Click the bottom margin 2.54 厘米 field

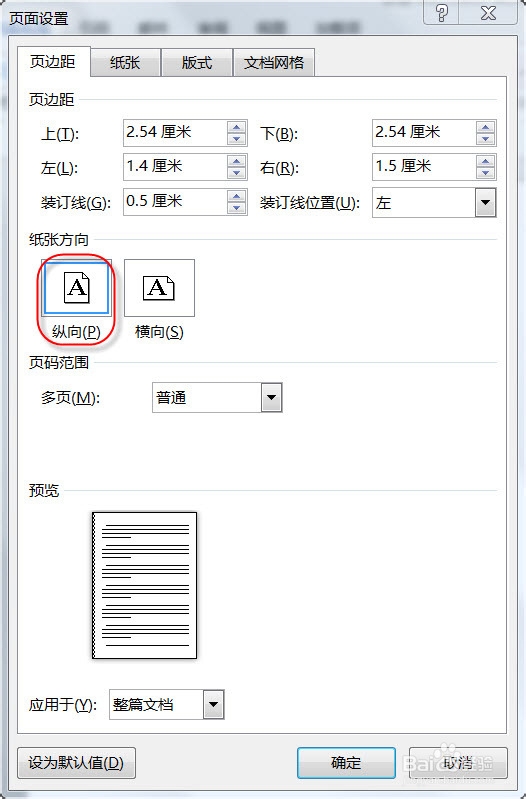click(424, 133)
